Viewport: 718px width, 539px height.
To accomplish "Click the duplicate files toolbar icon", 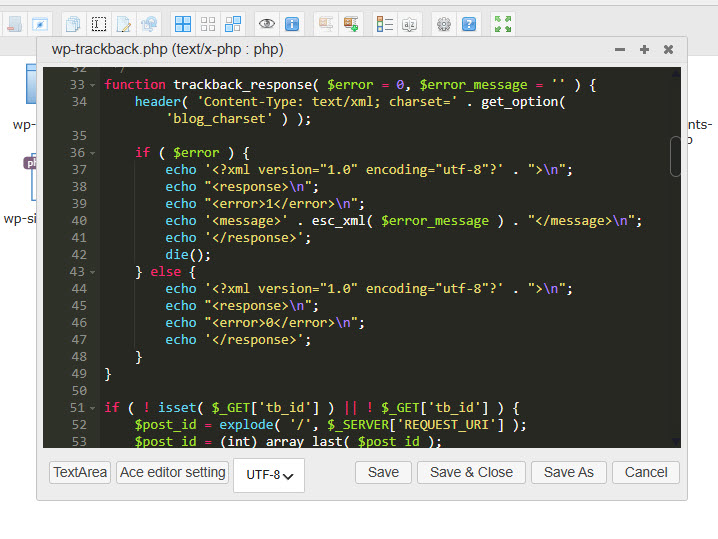I will [x=73, y=24].
